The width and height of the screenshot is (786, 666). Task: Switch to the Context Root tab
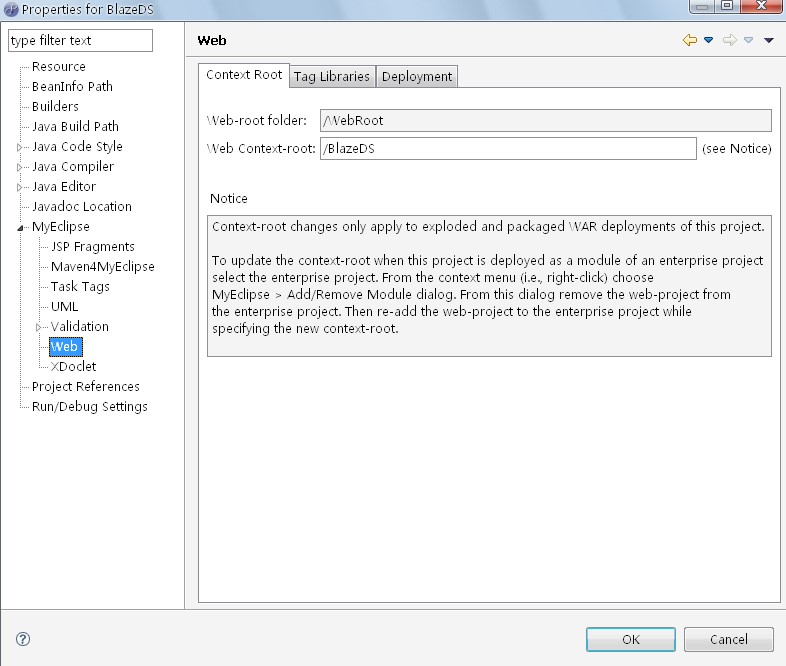244,75
